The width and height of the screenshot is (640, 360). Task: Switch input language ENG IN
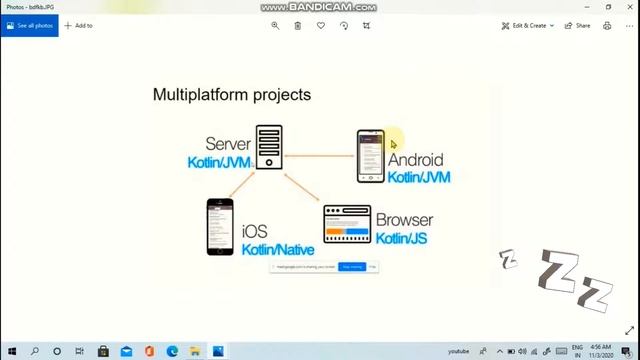click(577, 351)
